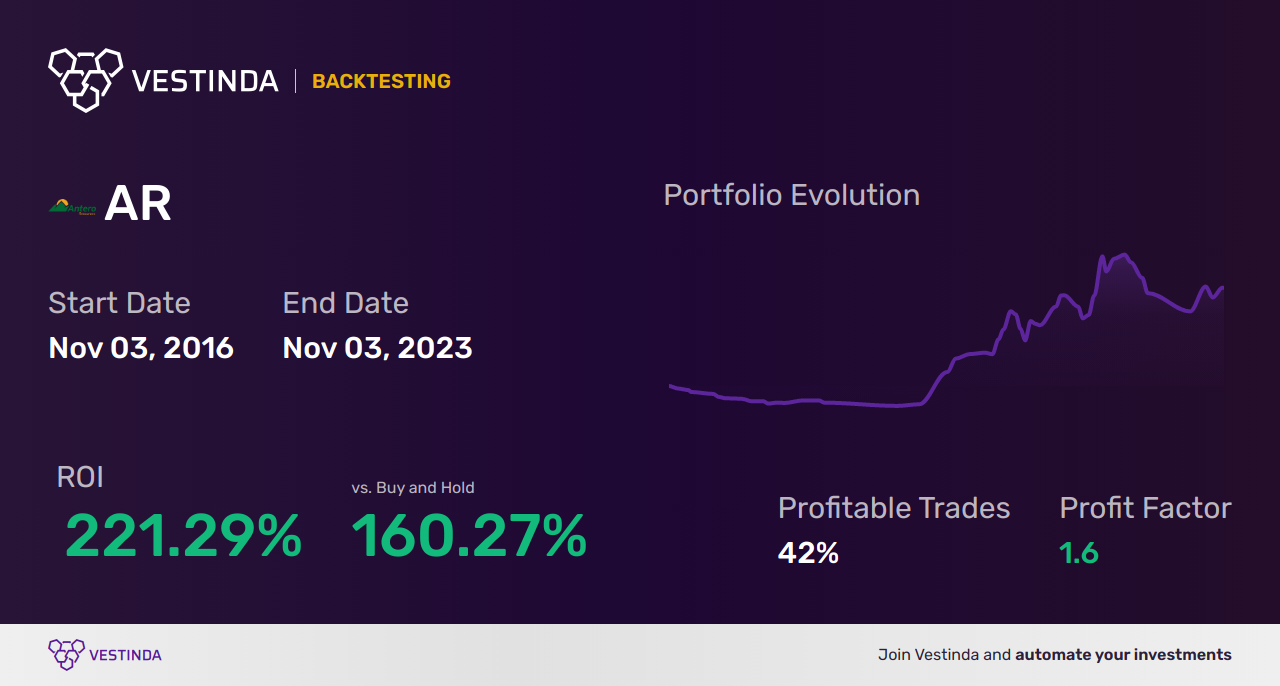Select the VESTINDA wordmark in the header
The height and width of the screenshot is (686, 1280).
tap(205, 81)
